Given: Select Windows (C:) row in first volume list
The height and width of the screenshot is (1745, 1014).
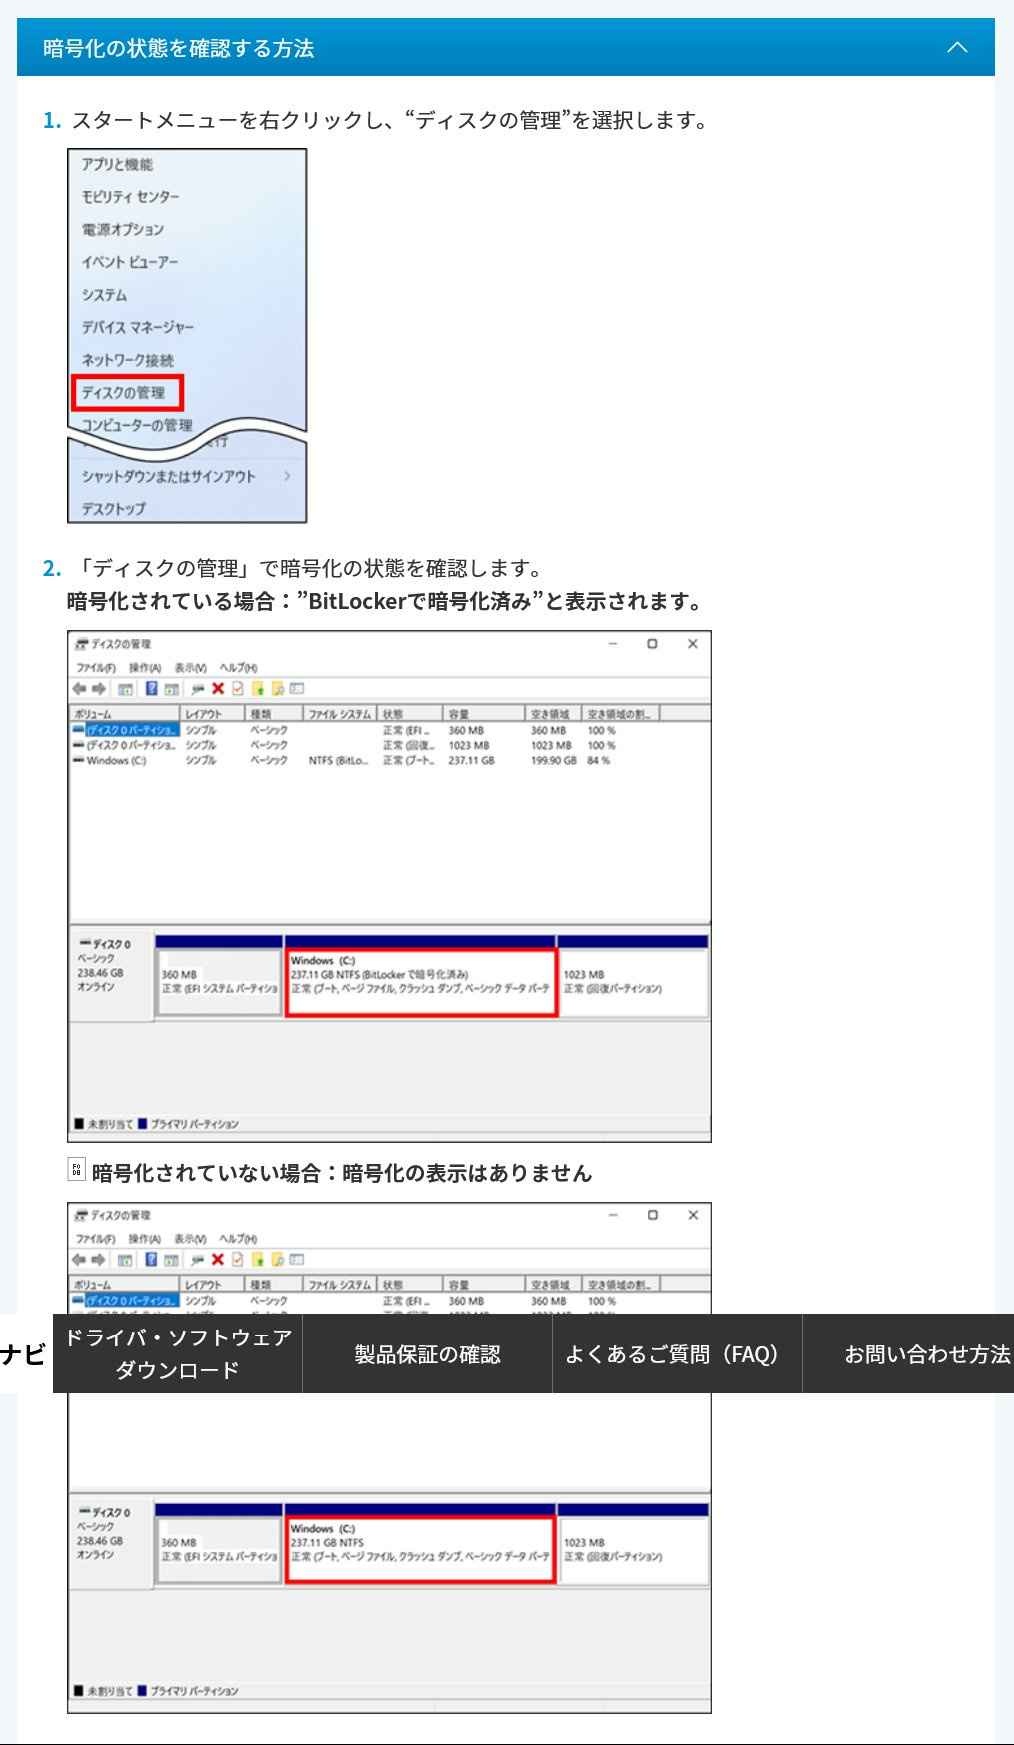Looking at the screenshot, I should [115, 760].
